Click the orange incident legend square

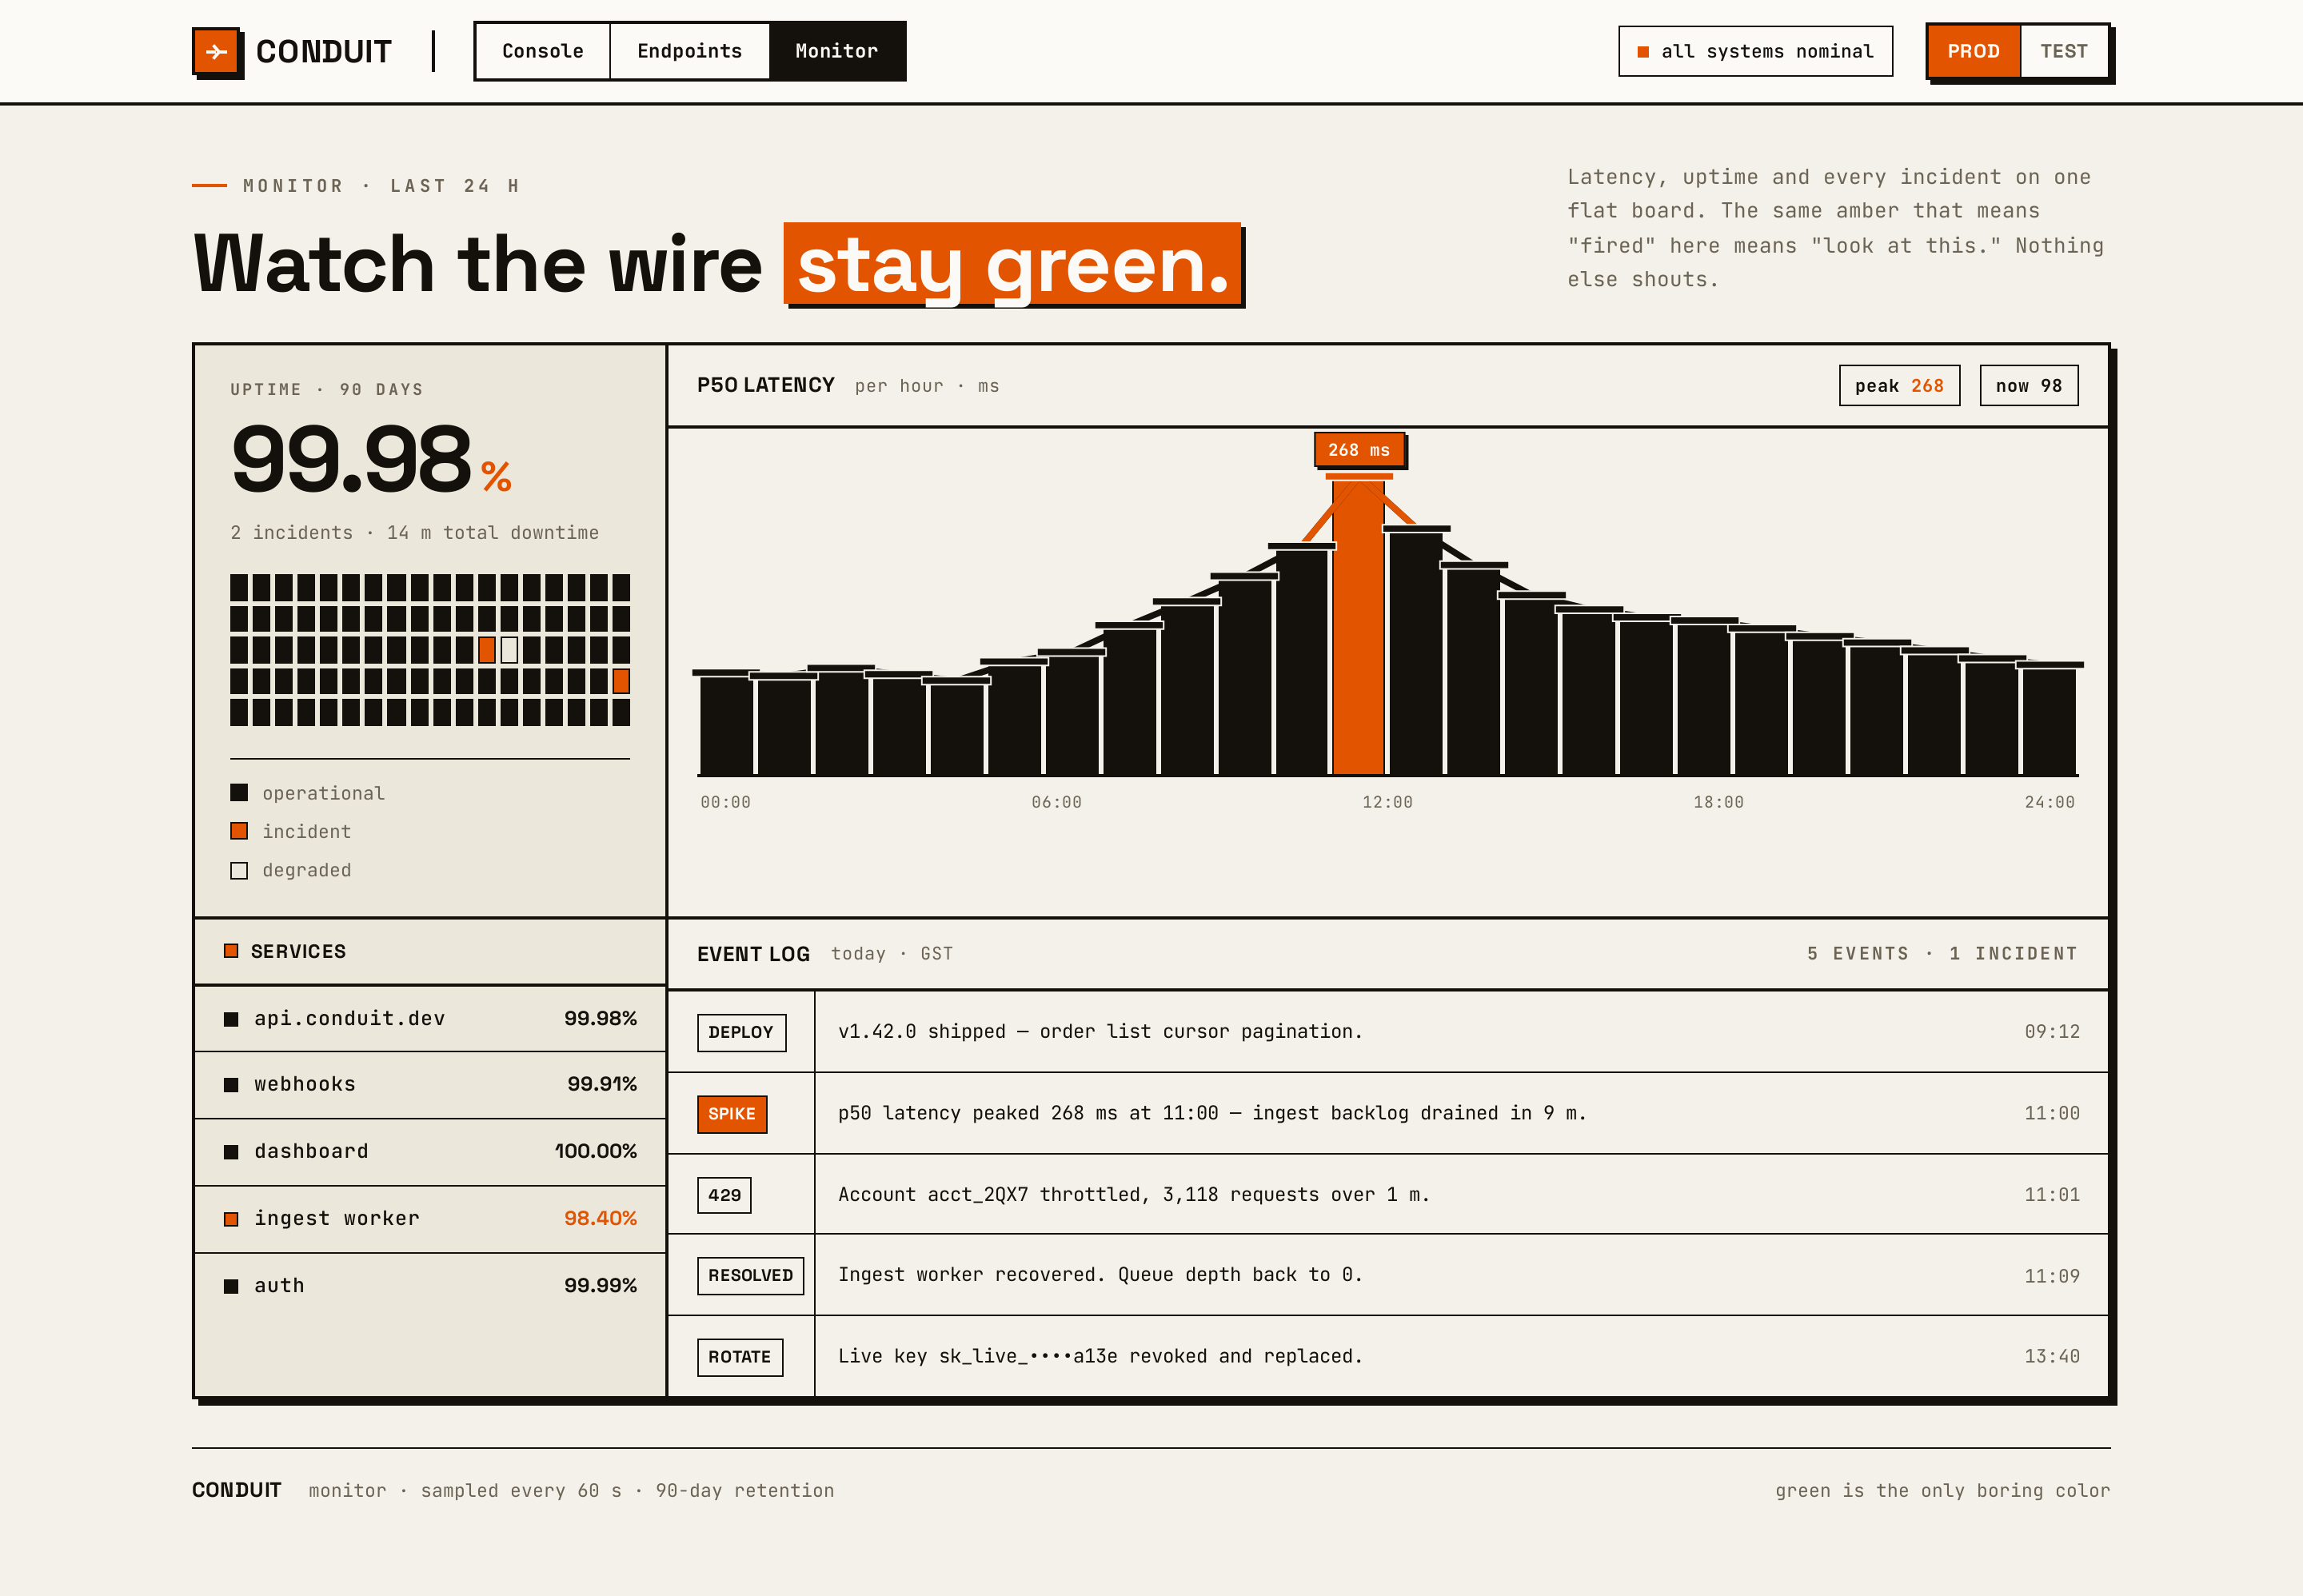[239, 831]
